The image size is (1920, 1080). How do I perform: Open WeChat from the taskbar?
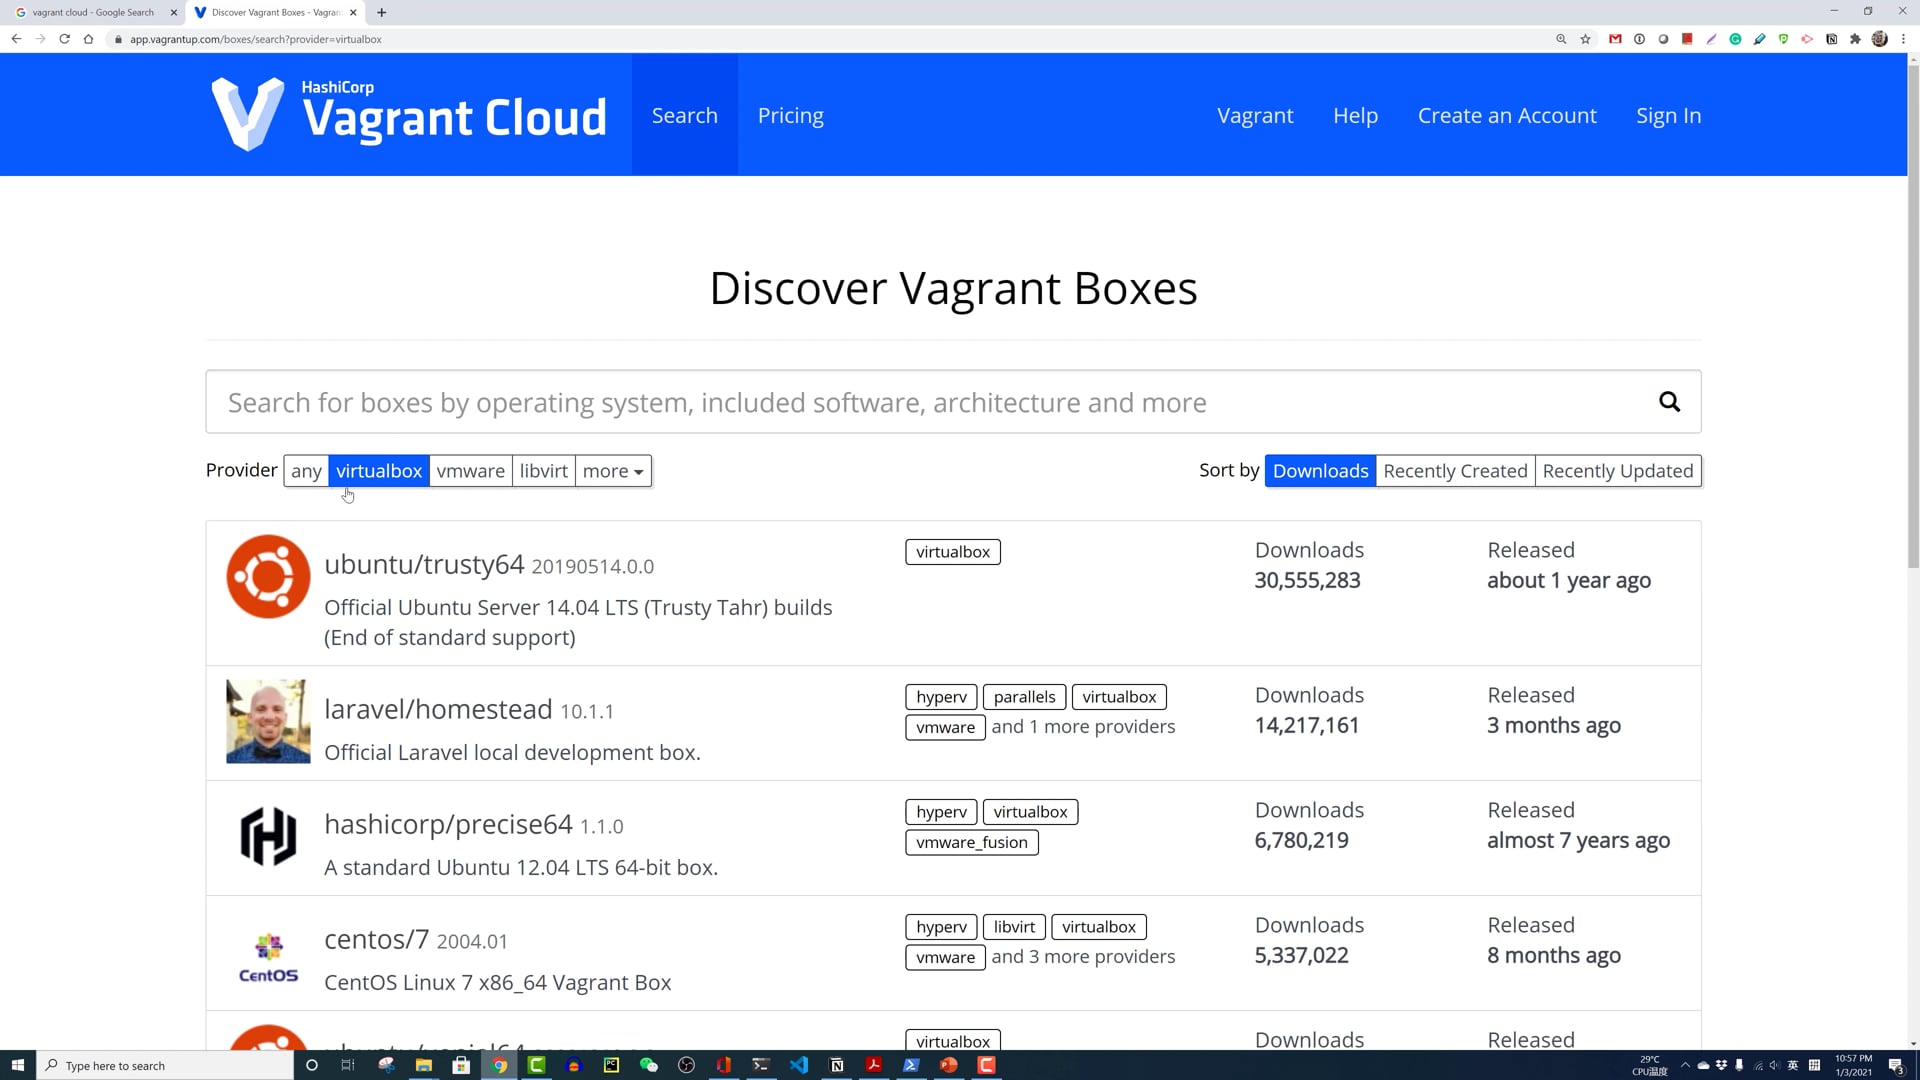coord(649,1065)
